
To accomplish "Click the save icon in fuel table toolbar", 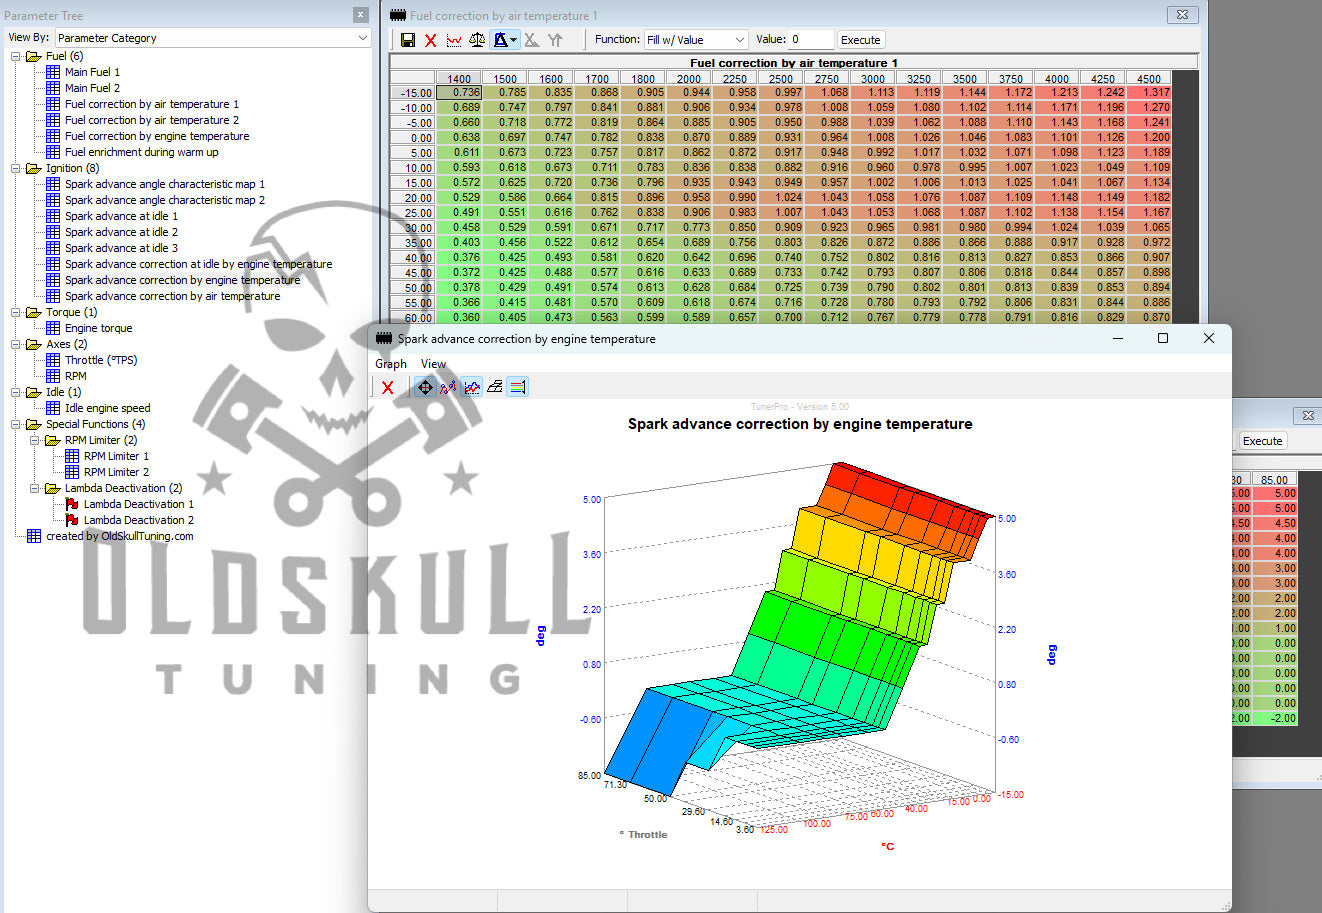I will [x=407, y=40].
